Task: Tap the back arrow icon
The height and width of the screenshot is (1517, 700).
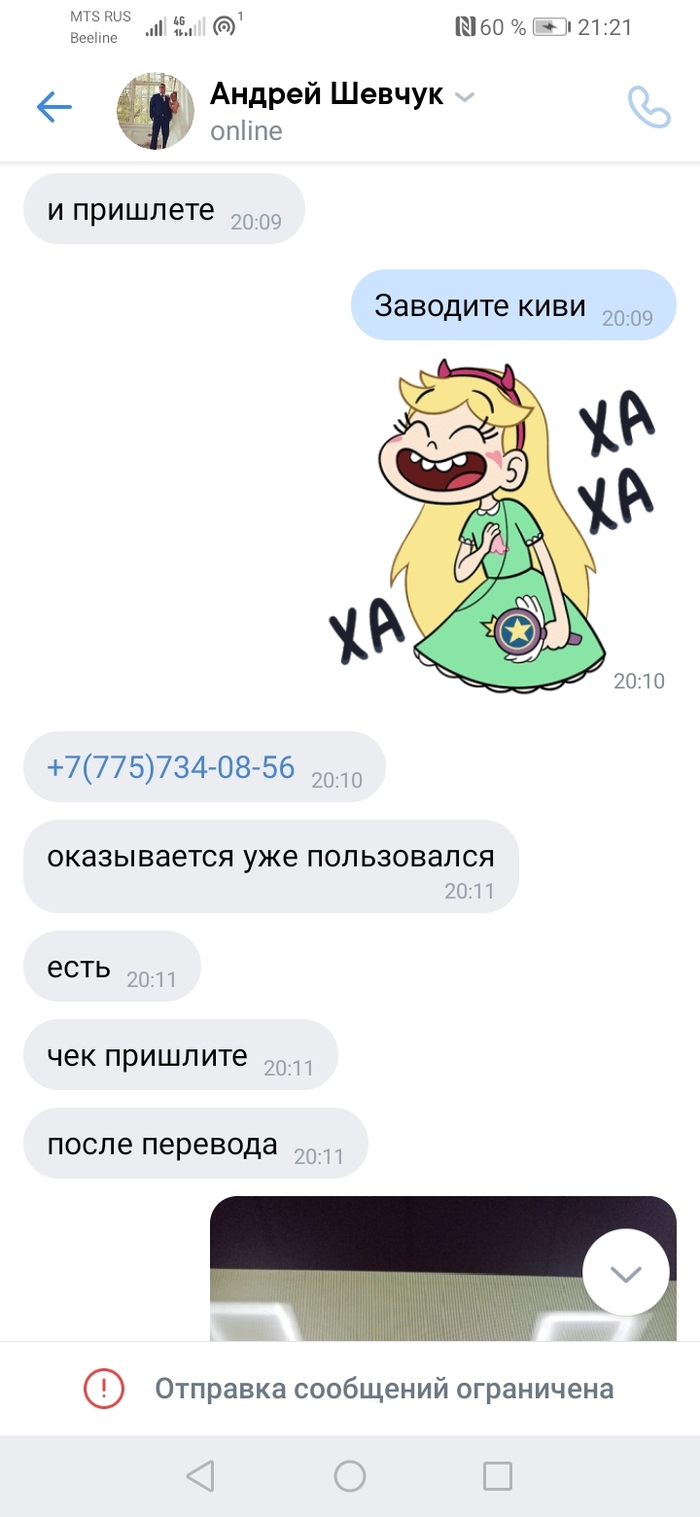Action: 54,107
